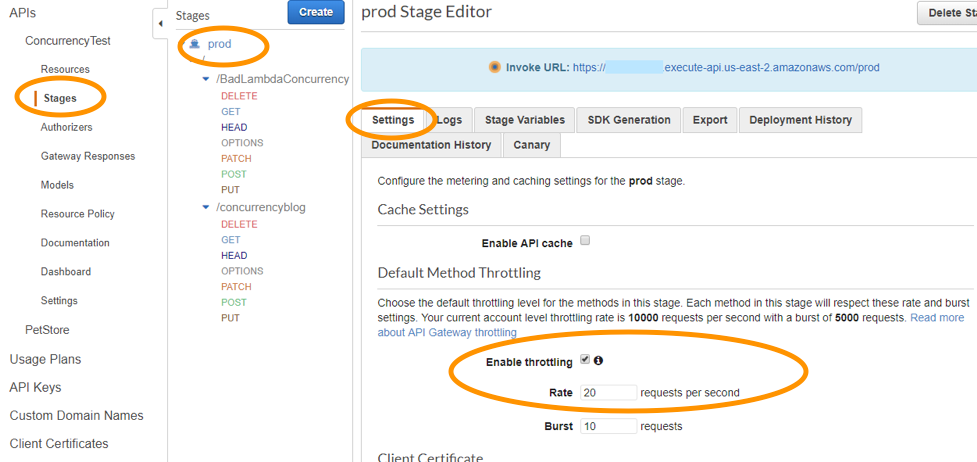
Task: Open Read more about API Gateway throttling
Action: tap(671, 325)
